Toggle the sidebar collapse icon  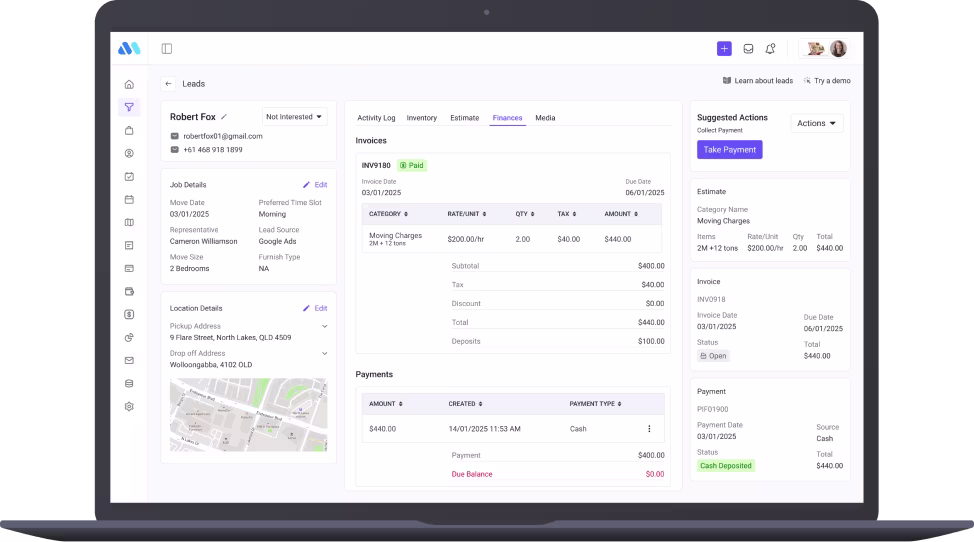(167, 48)
